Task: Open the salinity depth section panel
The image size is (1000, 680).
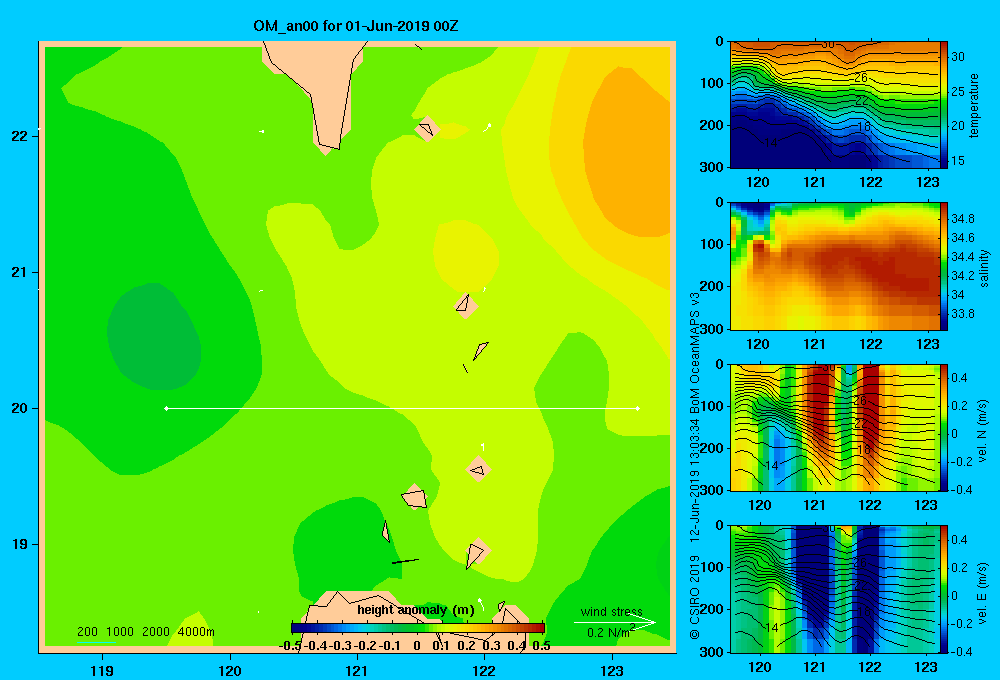Action: point(834,266)
